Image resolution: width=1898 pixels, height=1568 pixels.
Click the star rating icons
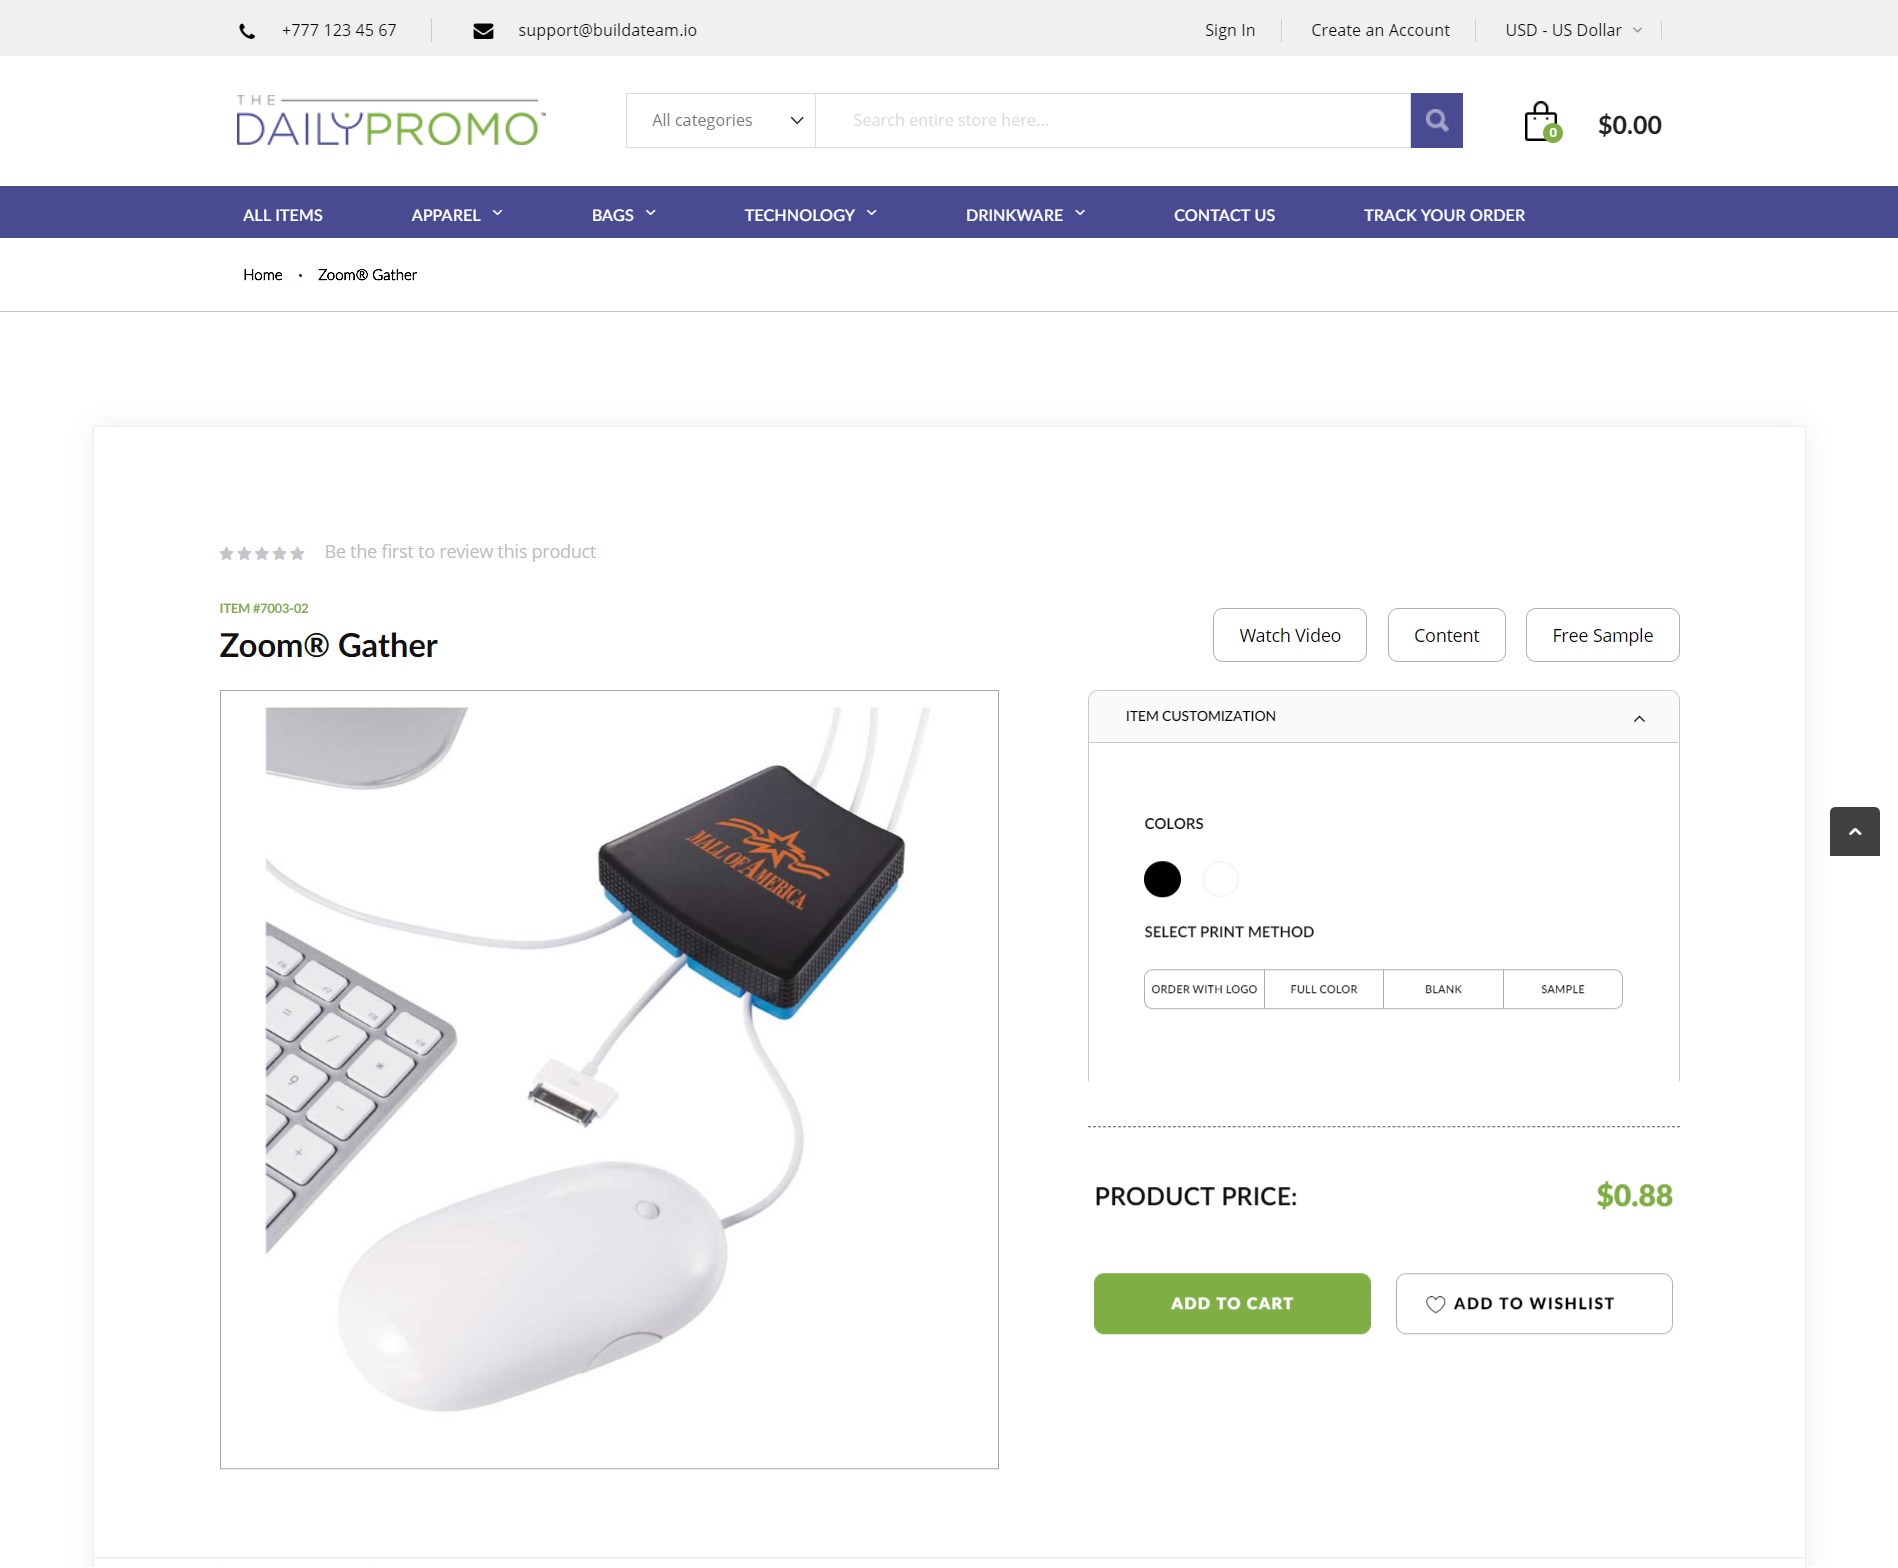262,553
